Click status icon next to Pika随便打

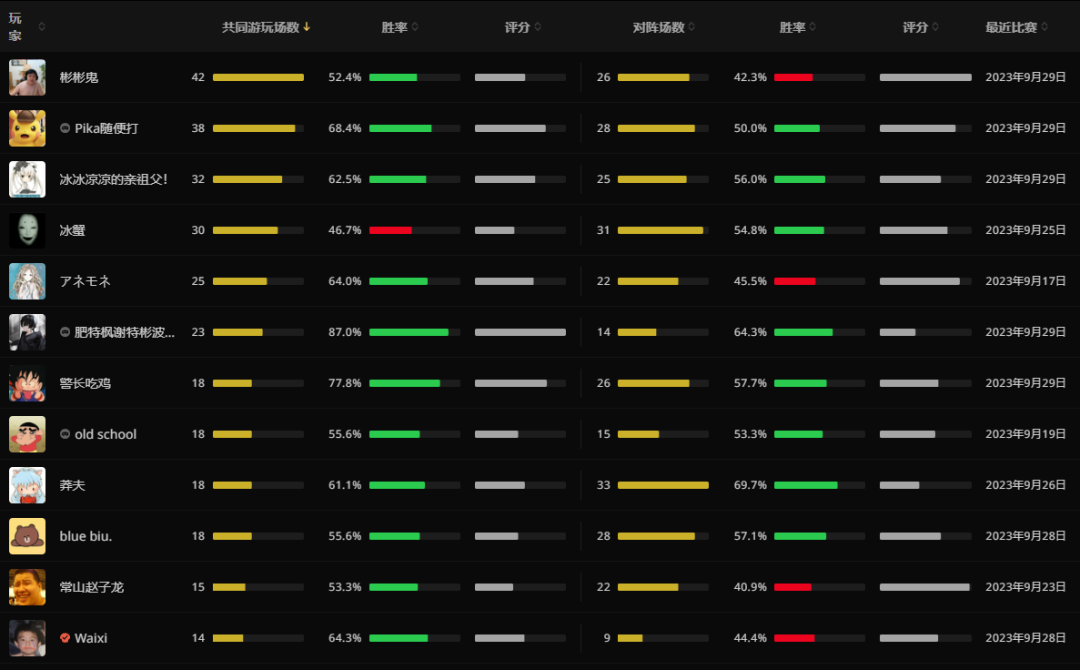click(65, 128)
